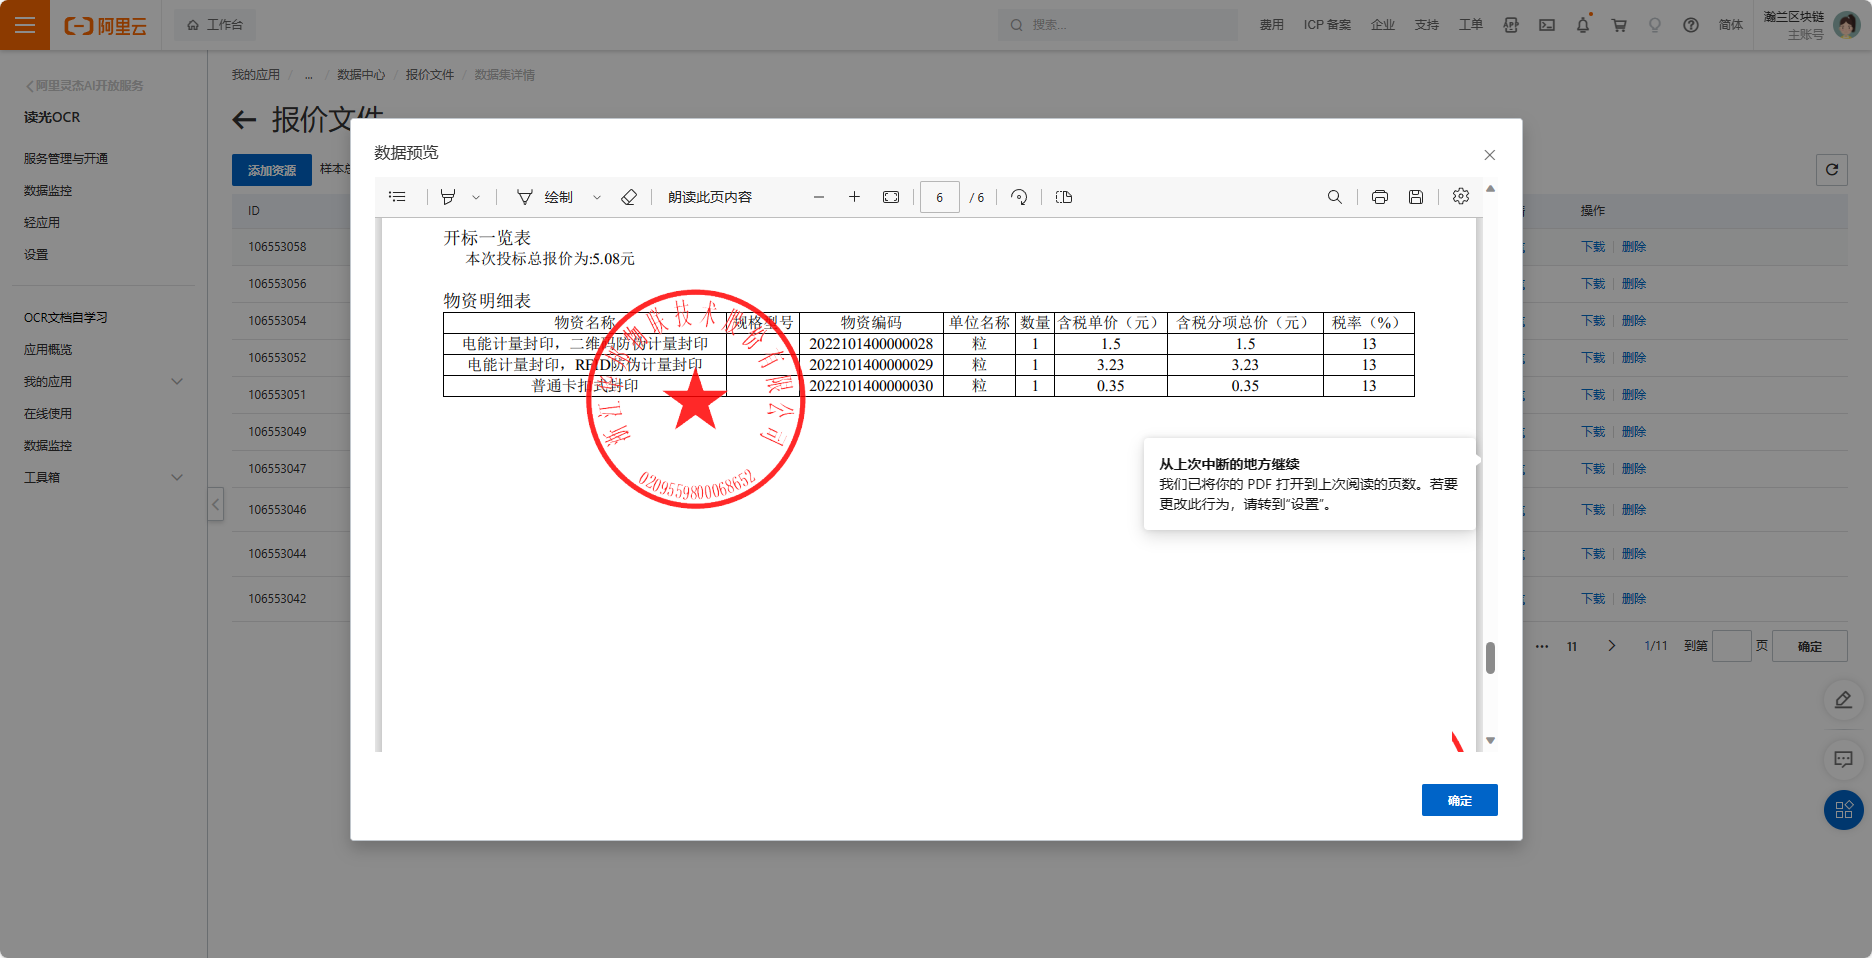
Task: Click the scroll down arrow of preview
Action: click(x=1490, y=741)
